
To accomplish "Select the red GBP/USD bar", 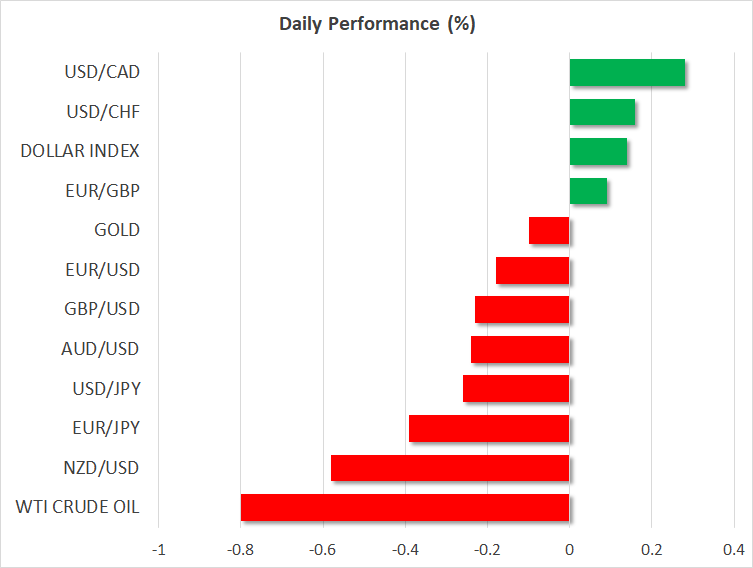I will pyautogui.click(x=522, y=309).
